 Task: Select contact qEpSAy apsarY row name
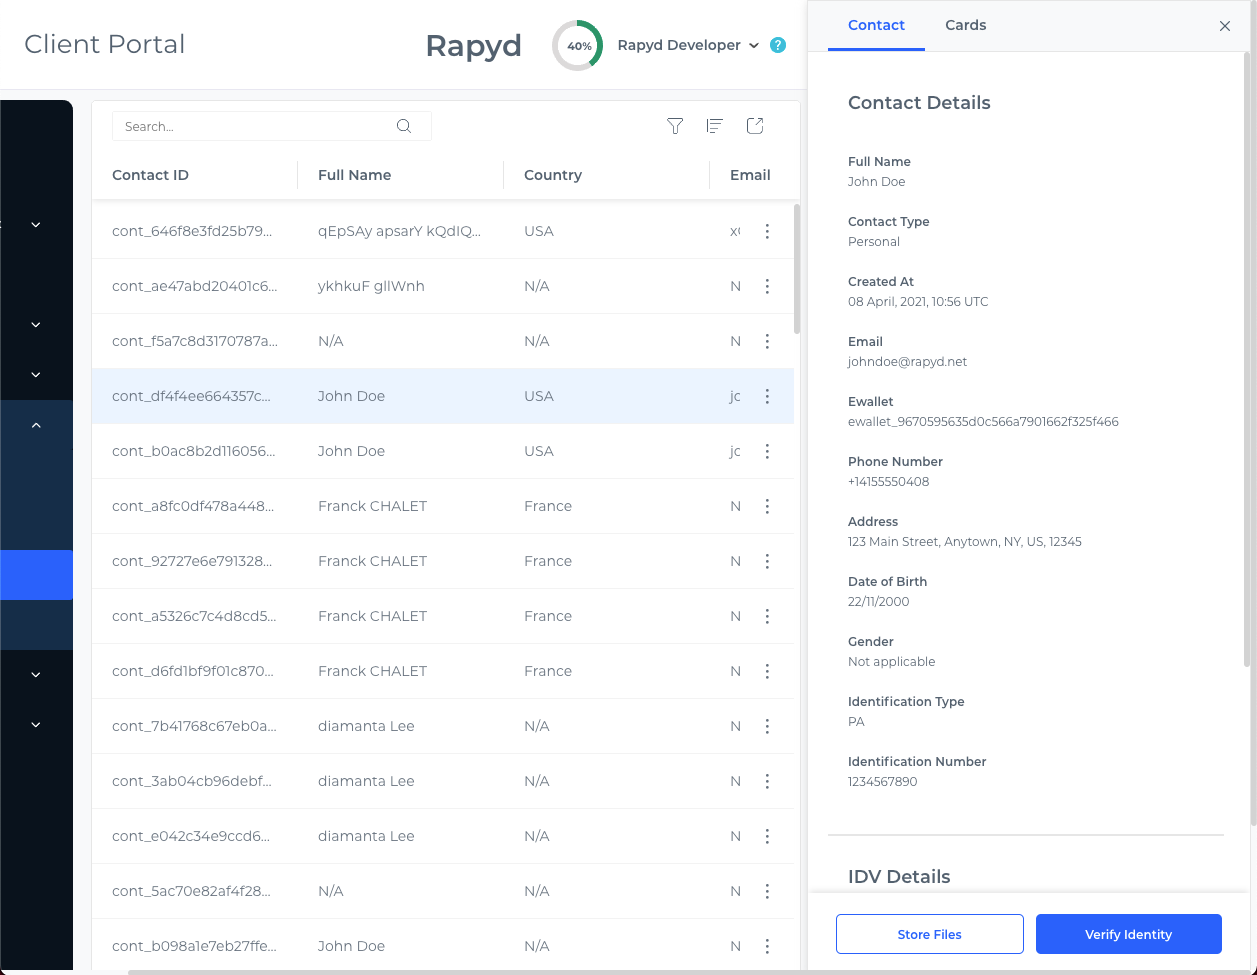point(399,231)
